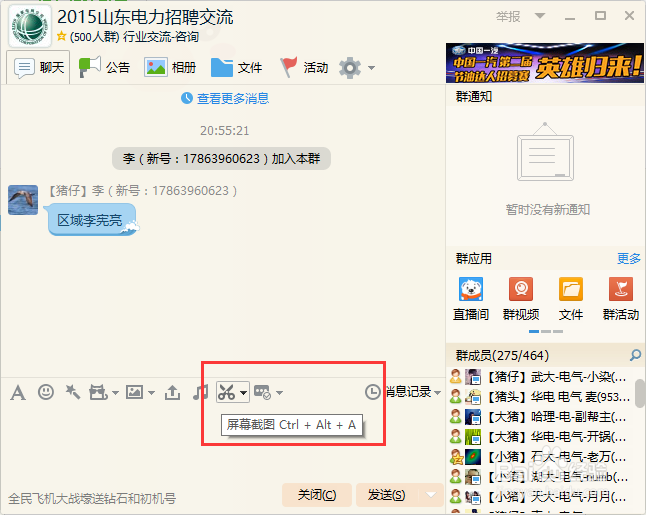Click the first page indicator dot under 群应用

[534, 331]
